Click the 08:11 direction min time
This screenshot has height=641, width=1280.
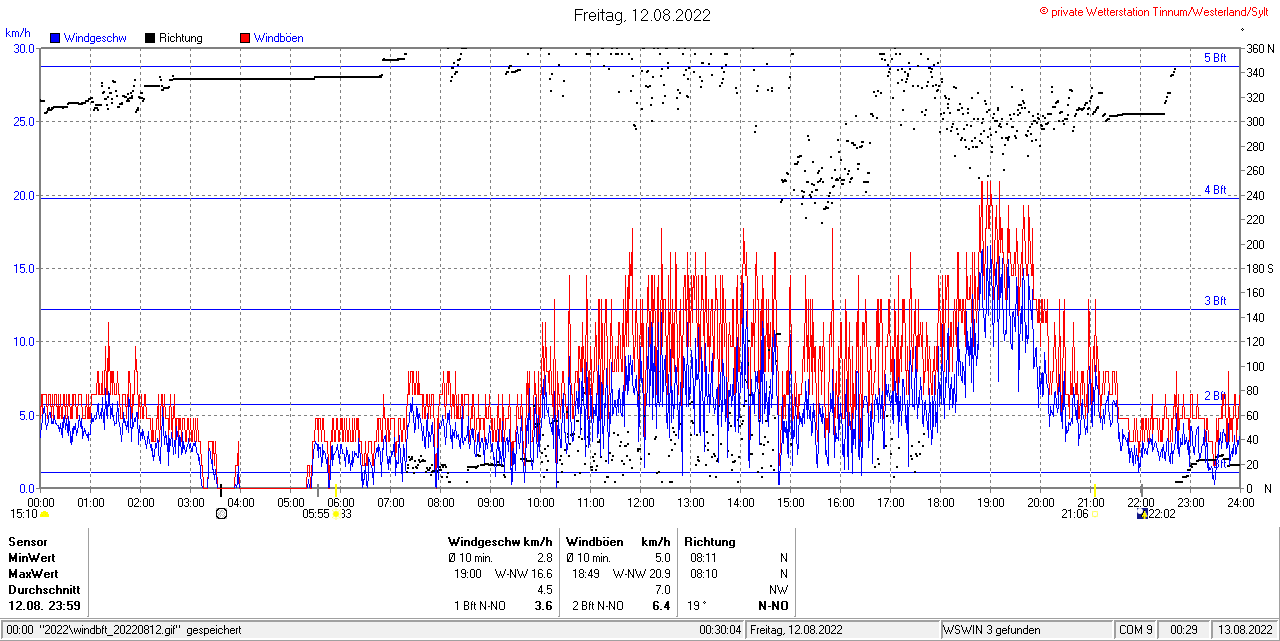(x=704, y=558)
